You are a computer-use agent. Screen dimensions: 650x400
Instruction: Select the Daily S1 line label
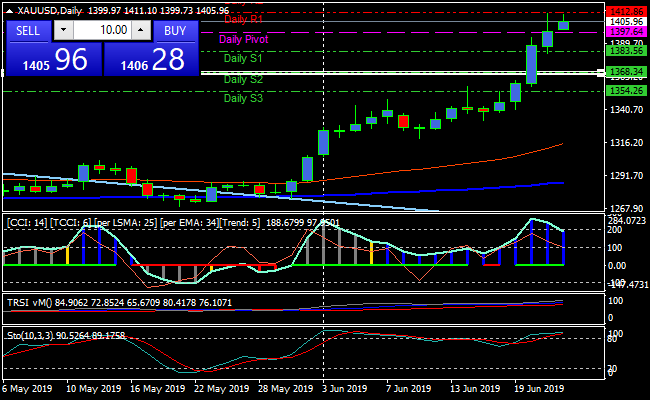coord(244,59)
